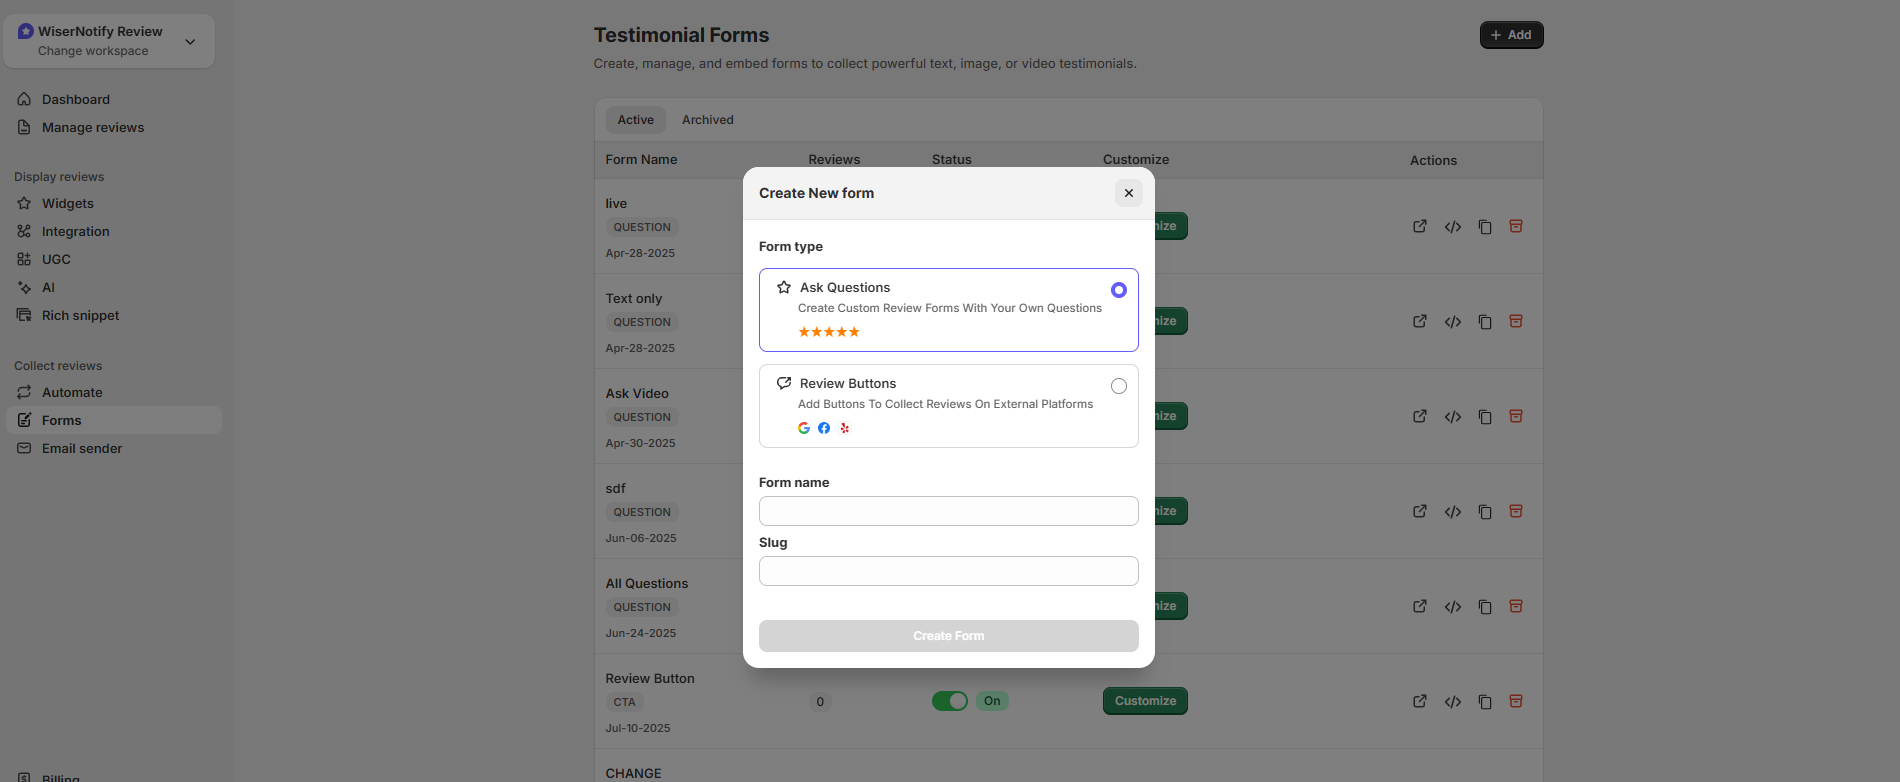Copy the All Questions form
Viewport: 1900px width, 782px height.
click(x=1485, y=607)
